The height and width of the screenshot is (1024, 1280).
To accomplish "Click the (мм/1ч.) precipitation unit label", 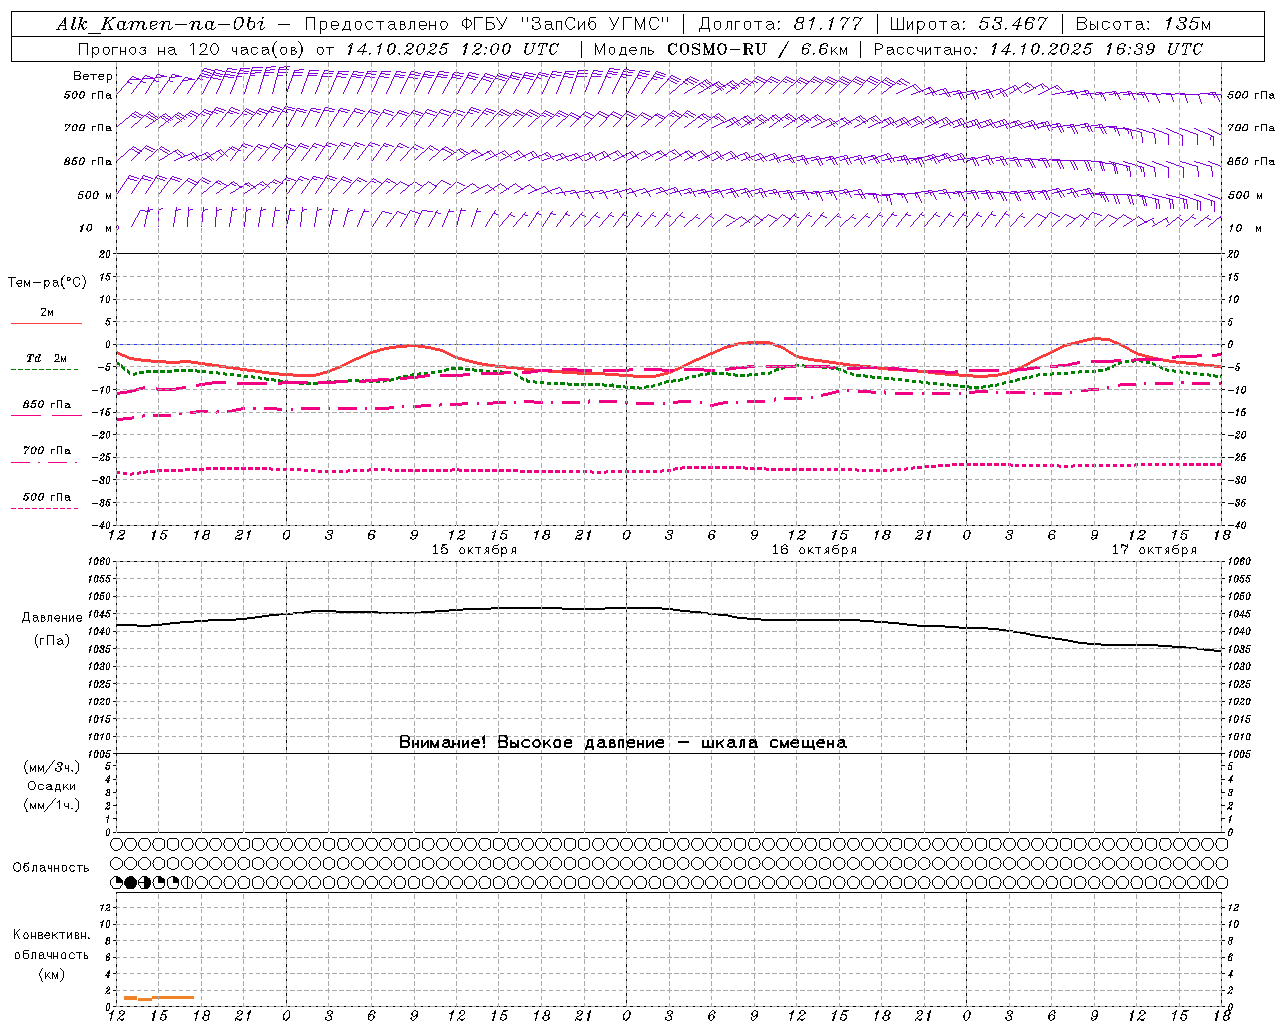I will pos(52,805).
